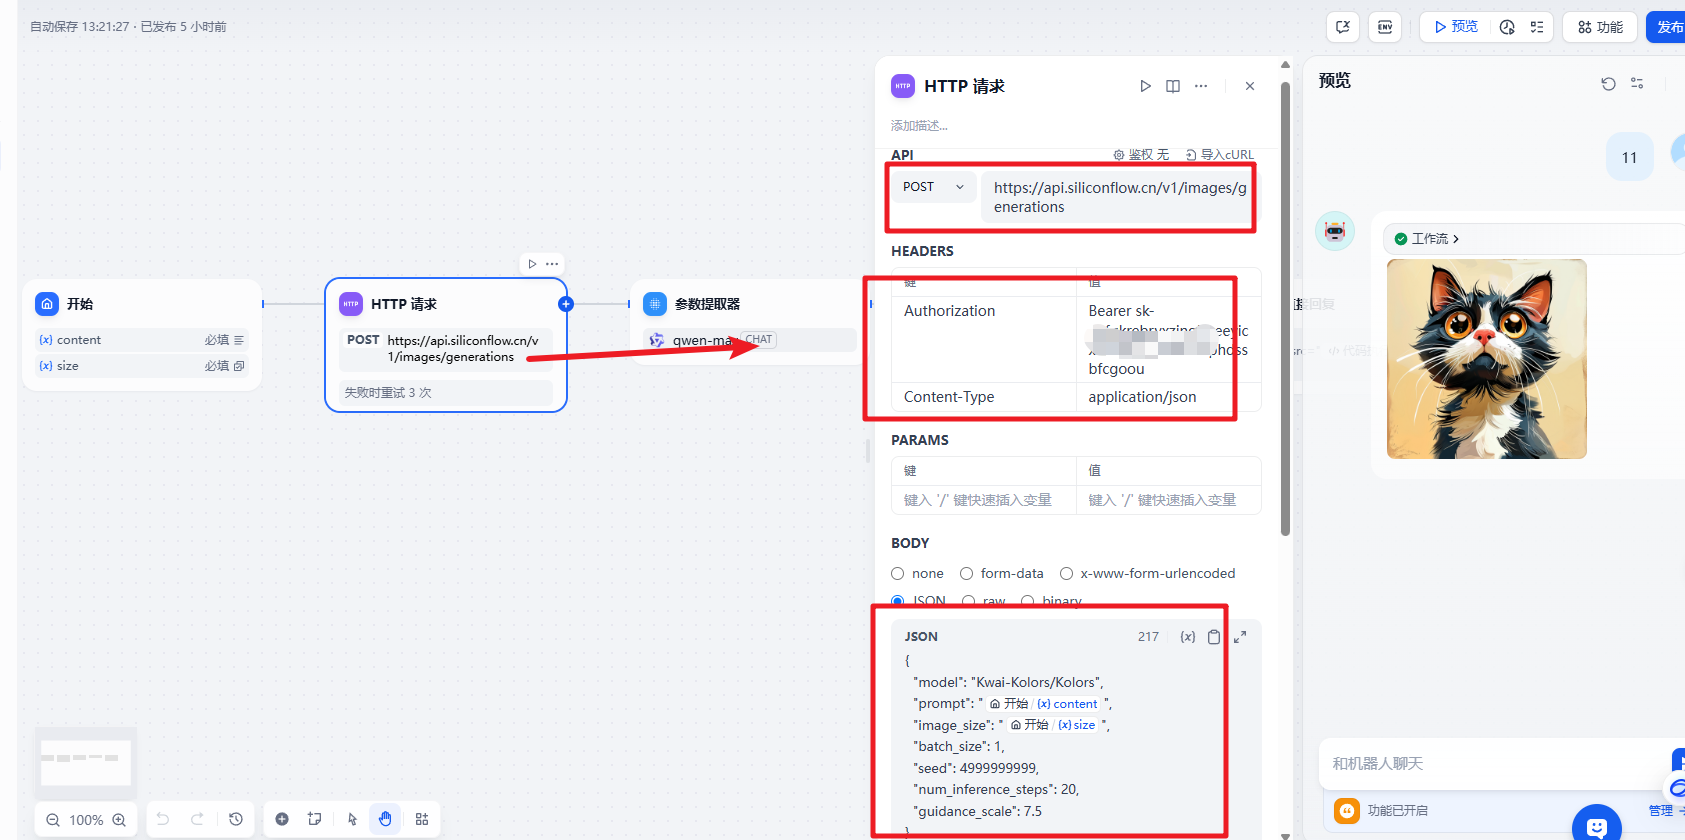Open the conversation variables icon in top bar
This screenshot has width=1685, height=840.
[1343, 27]
